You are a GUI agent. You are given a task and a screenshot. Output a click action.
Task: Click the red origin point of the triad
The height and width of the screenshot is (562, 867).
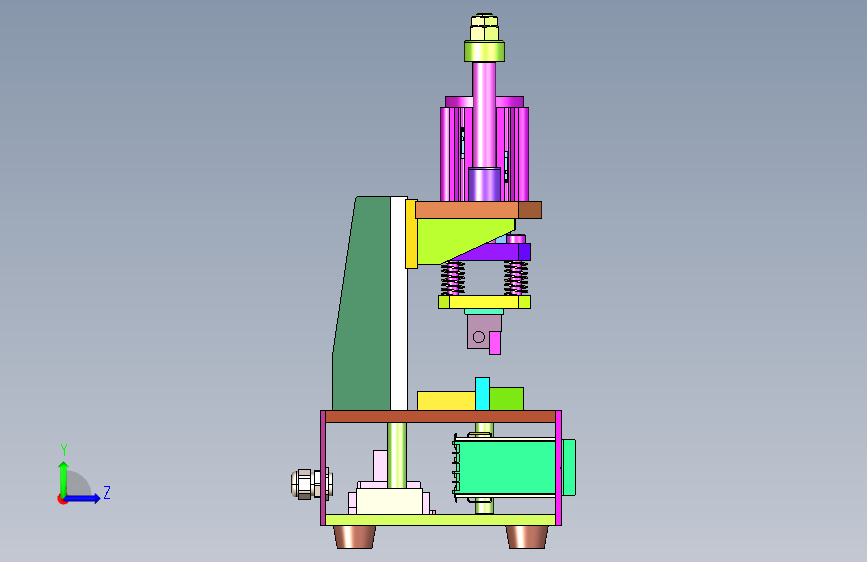(x=62, y=499)
